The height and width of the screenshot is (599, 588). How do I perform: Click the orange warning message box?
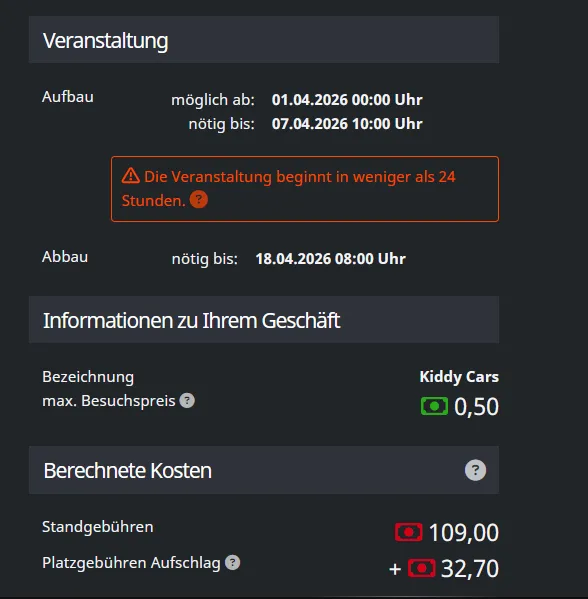[305, 189]
